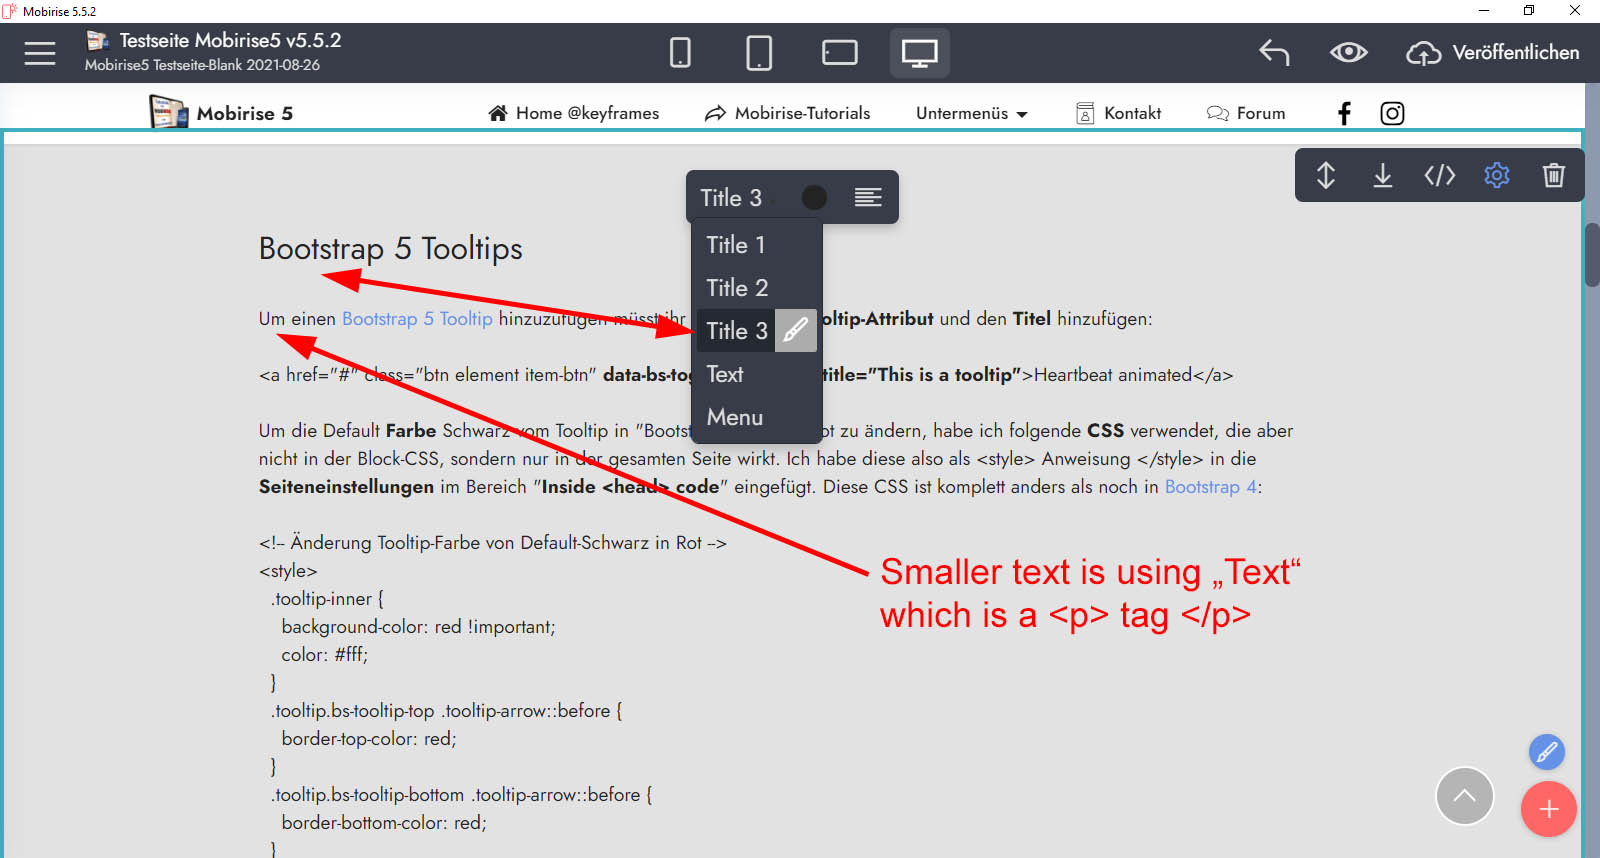The image size is (1600, 858).
Task: Open Mobirise-Tutorials nav link
Action: [x=788, y=113]
